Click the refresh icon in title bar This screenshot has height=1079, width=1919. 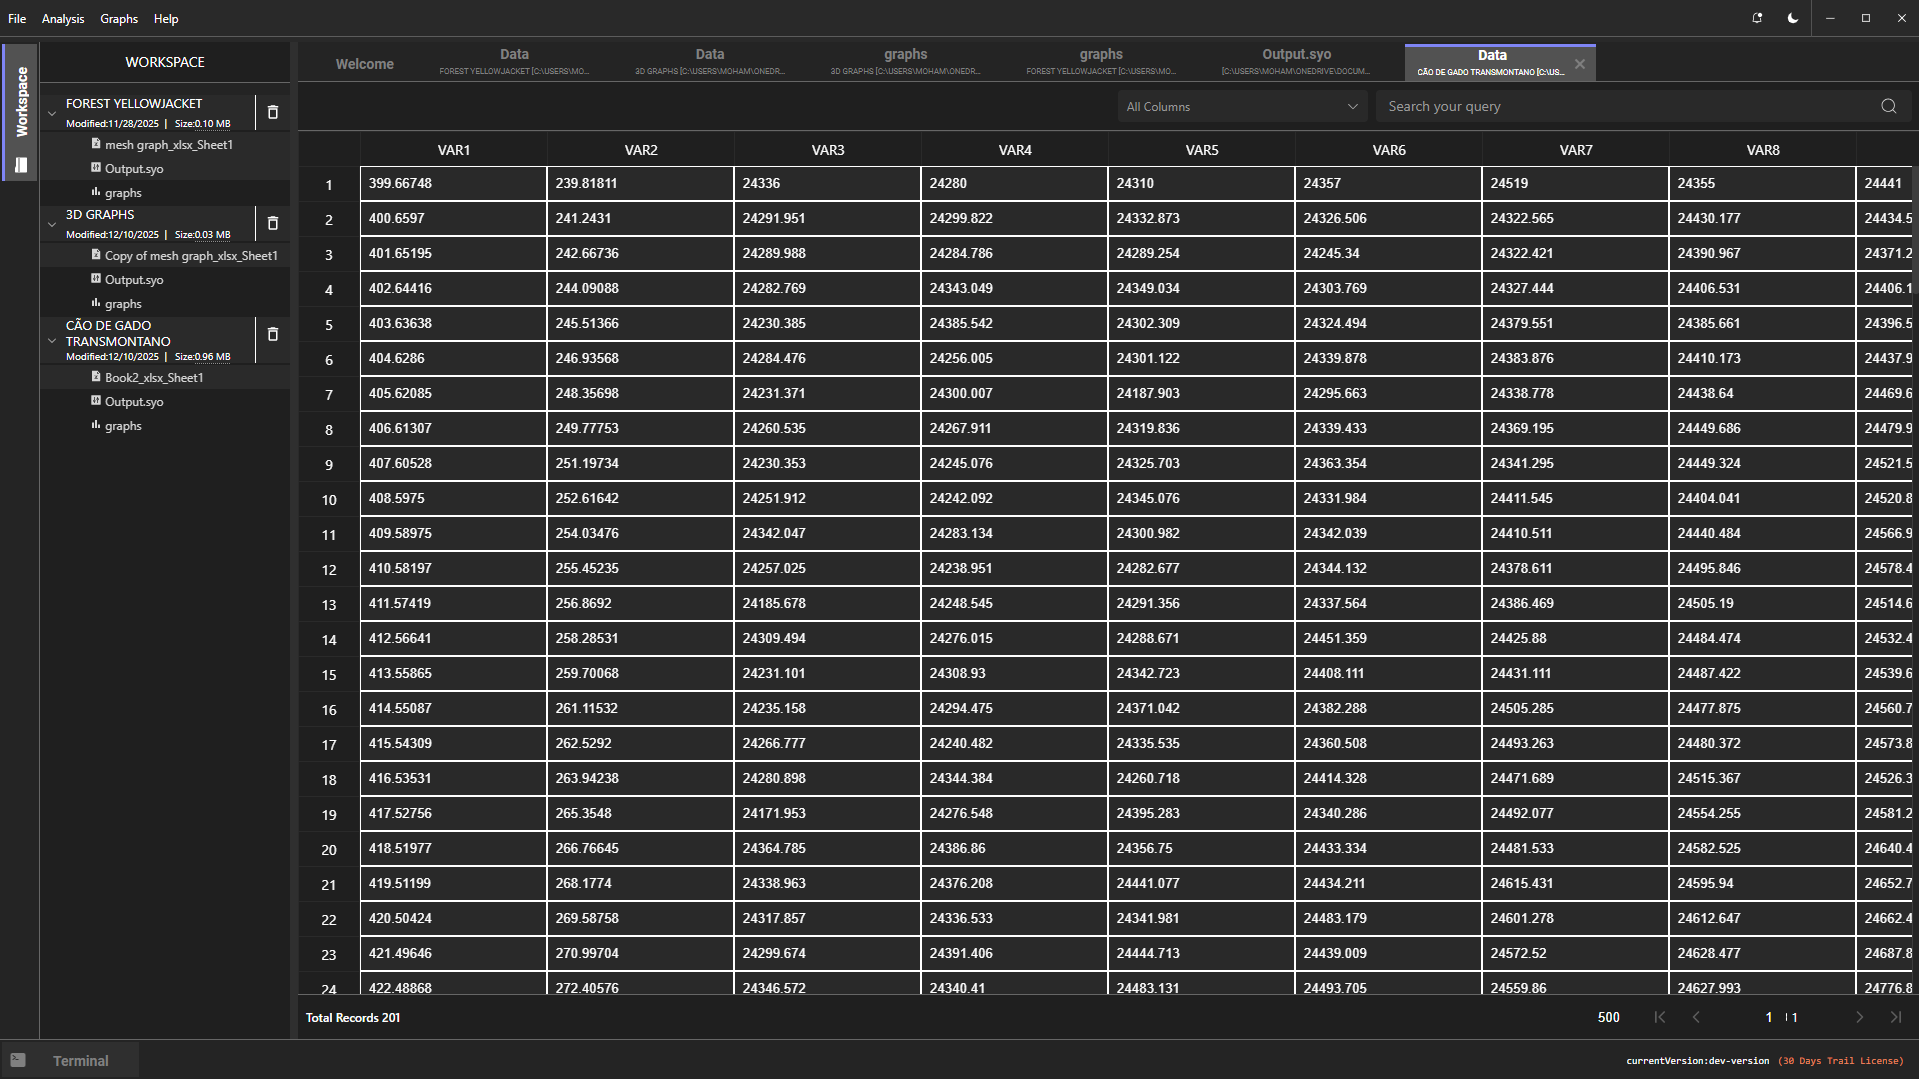1757,18
